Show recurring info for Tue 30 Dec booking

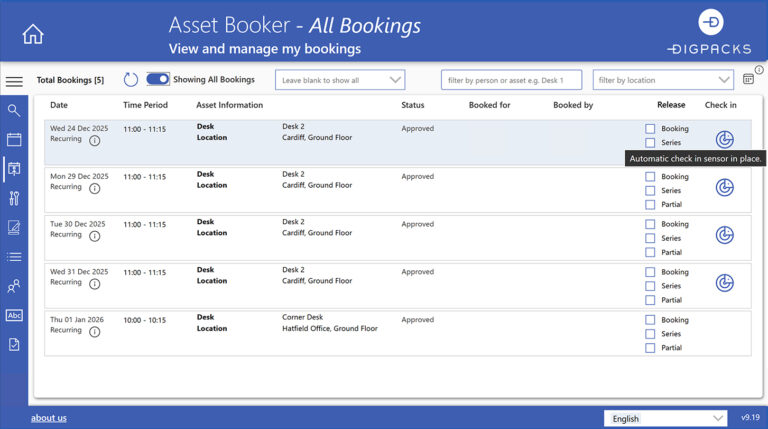click(x=95, y=237)
